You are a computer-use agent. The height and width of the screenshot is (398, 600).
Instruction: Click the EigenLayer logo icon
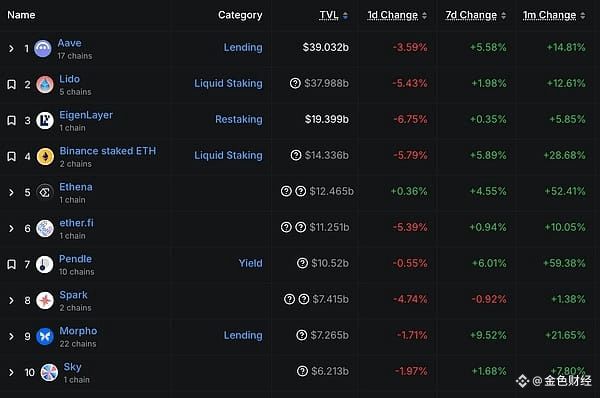(x=45, y=120)
